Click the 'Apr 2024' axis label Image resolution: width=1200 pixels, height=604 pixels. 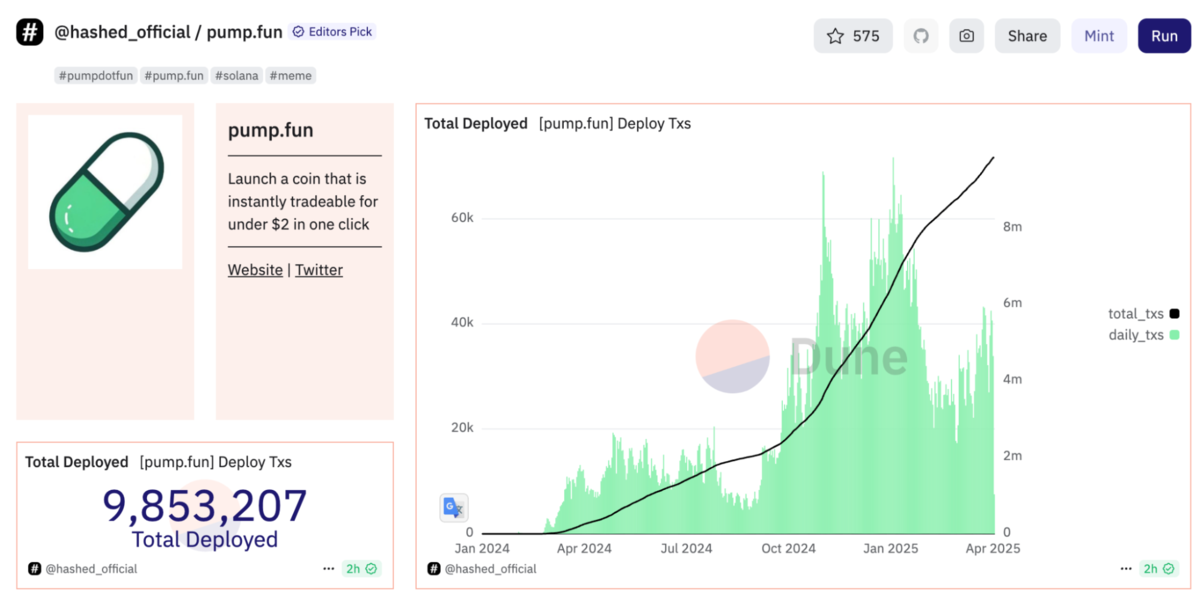pyautogui.click(x=584, y=549)
